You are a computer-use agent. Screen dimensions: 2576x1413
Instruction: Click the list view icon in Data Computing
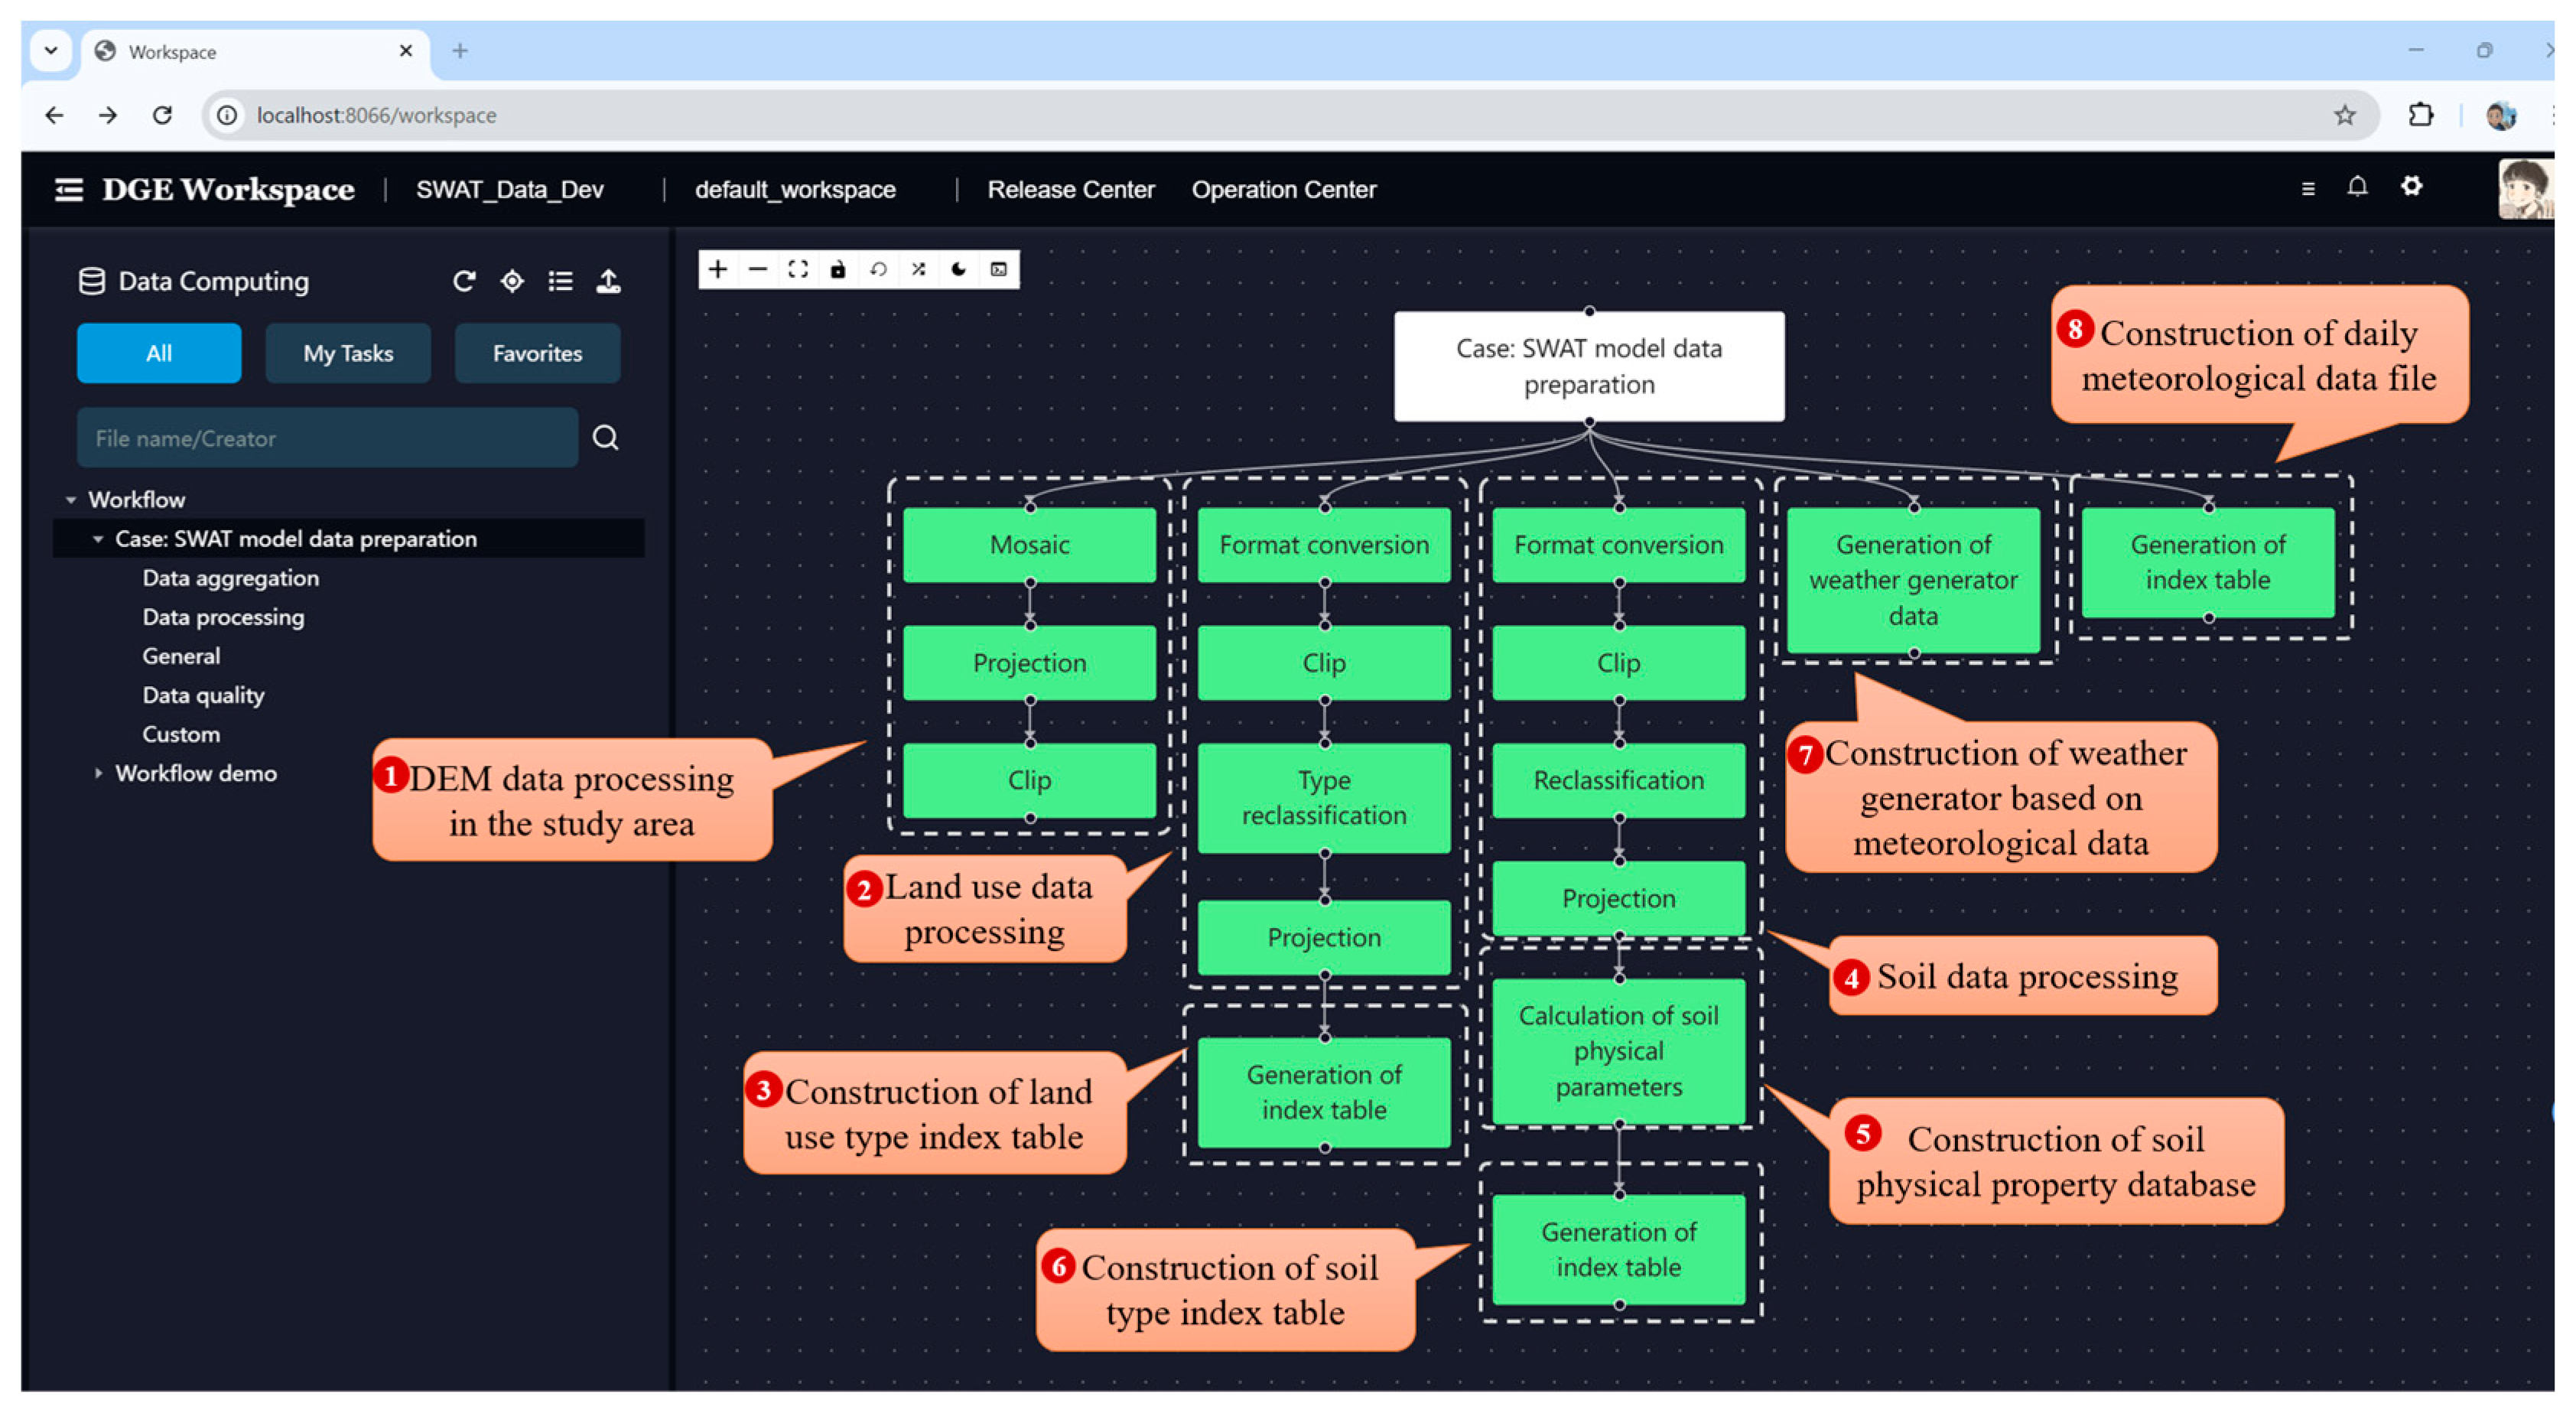[560, 282]
